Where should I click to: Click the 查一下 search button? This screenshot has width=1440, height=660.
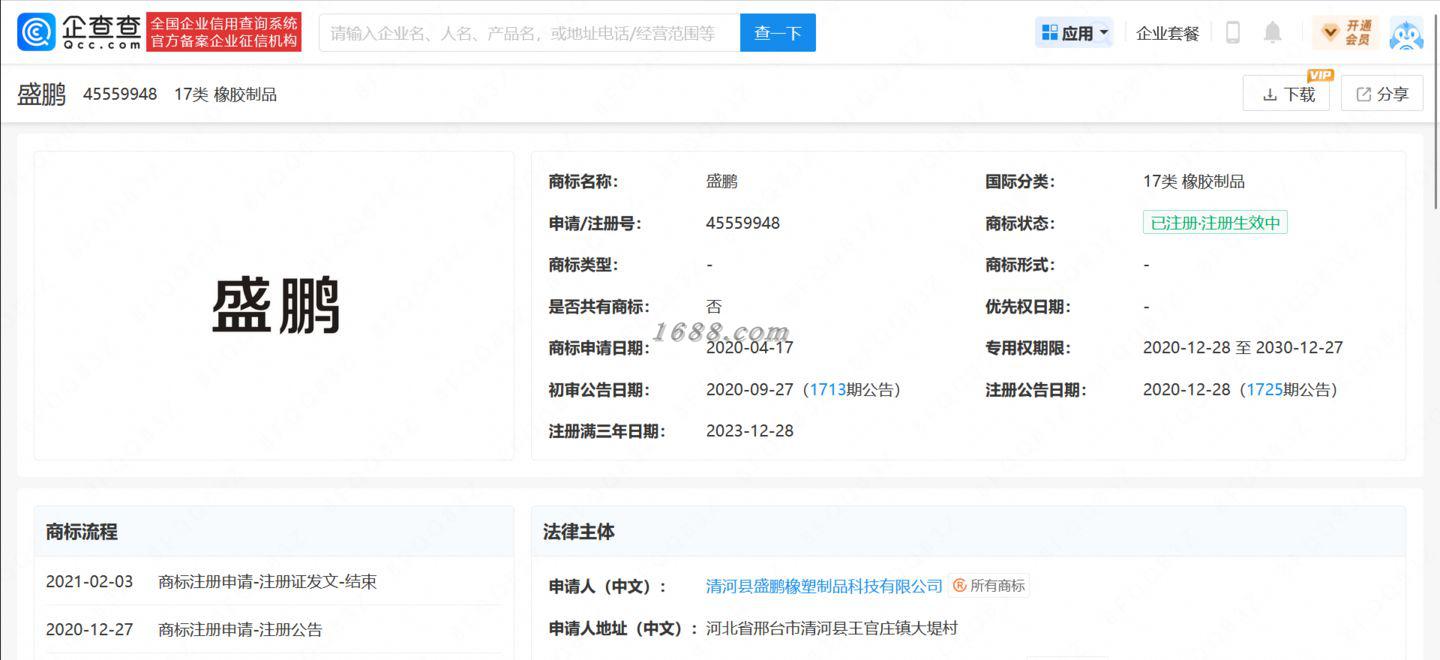click(x=778, y=33)
